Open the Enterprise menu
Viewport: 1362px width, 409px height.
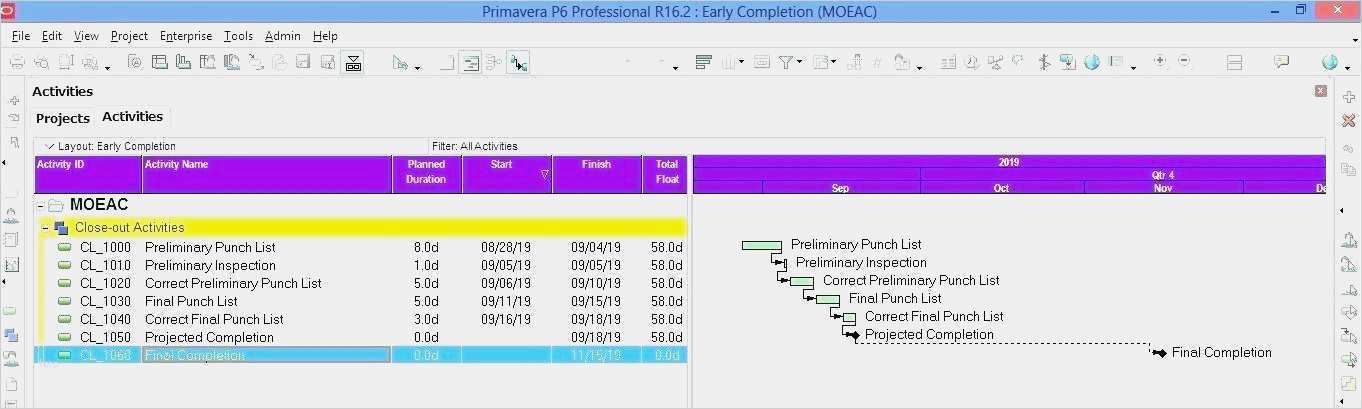click(x=185, y=36)
